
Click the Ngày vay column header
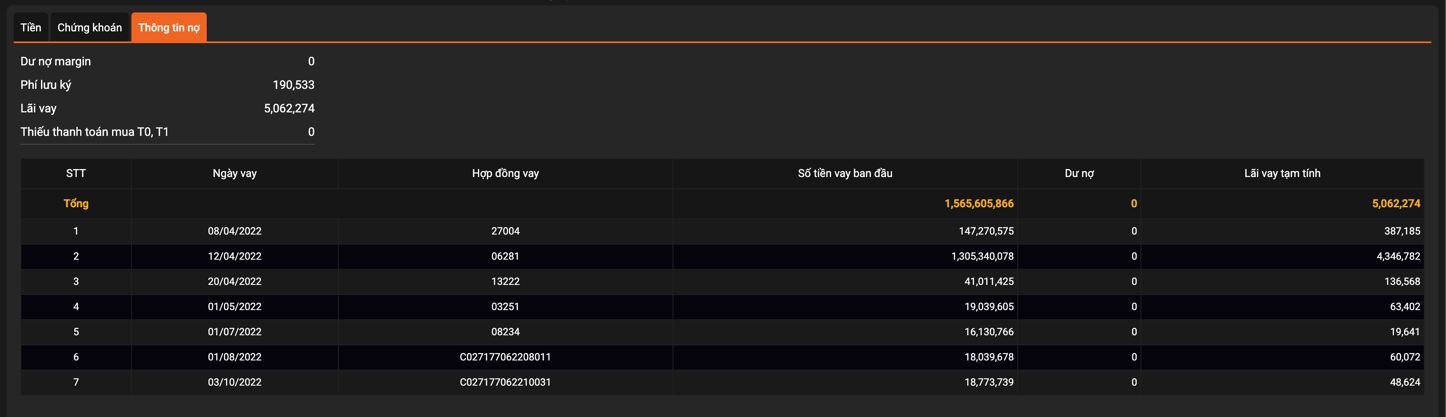(x=235, y=174)
